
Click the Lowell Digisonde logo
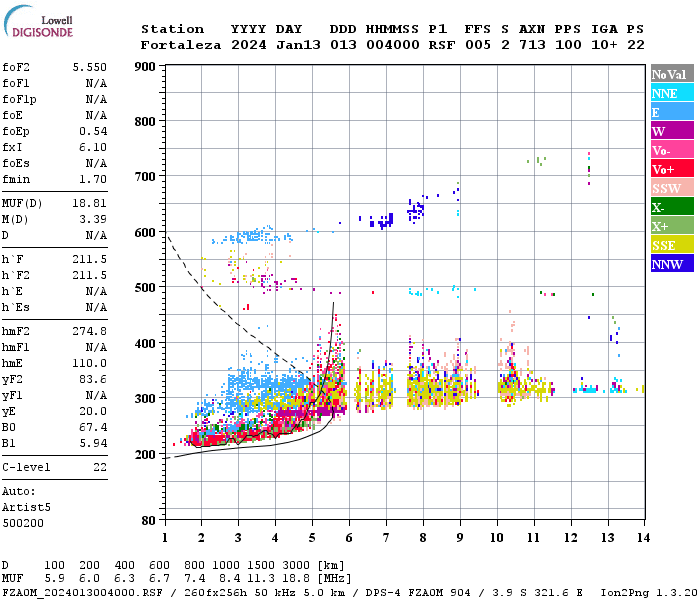(38, 21)
